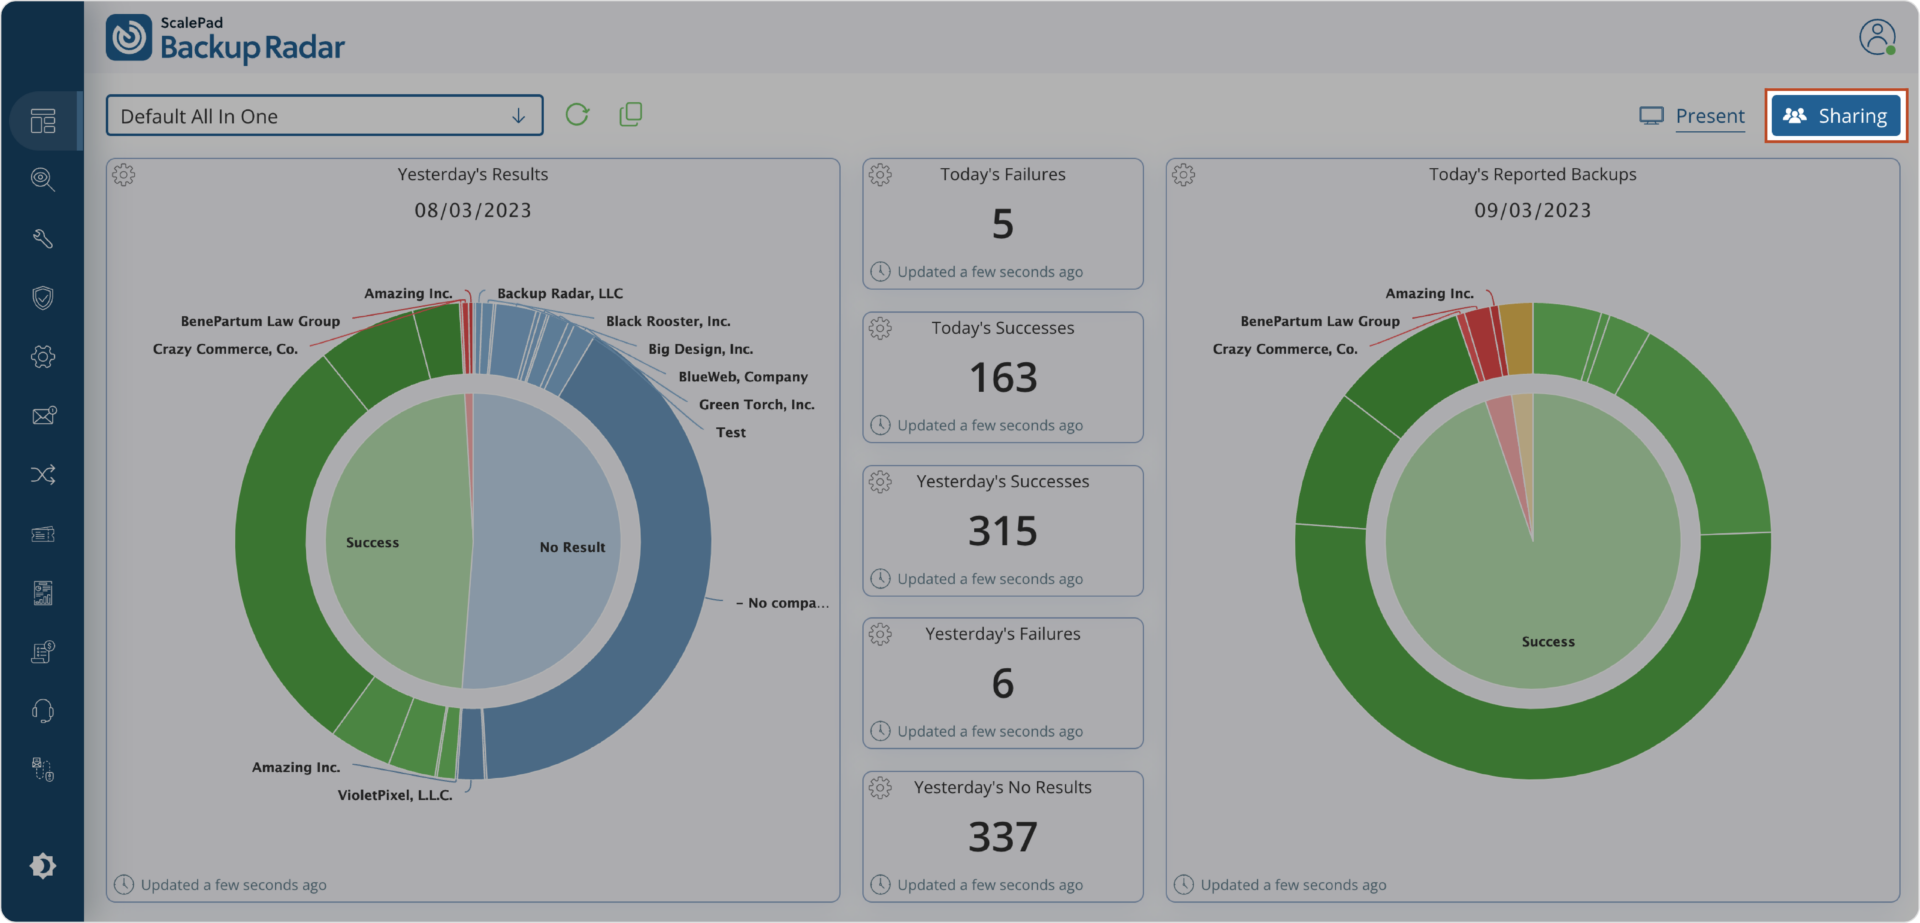Click the Present link
The height and width of the screenshot is (923, 1920).
(1692, 116)
